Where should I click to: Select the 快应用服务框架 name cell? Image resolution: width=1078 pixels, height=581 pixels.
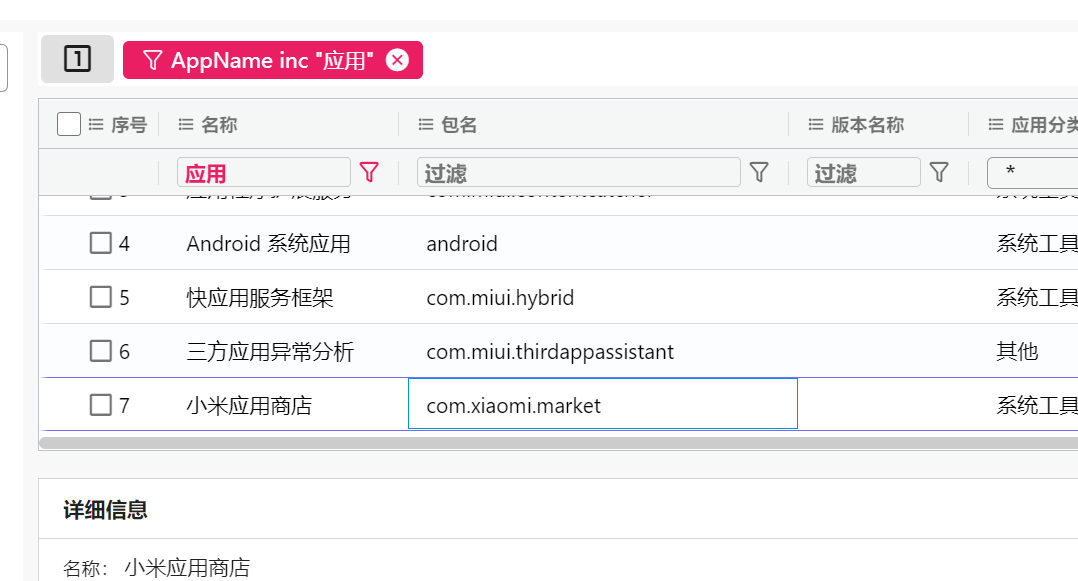click(260, 298)
